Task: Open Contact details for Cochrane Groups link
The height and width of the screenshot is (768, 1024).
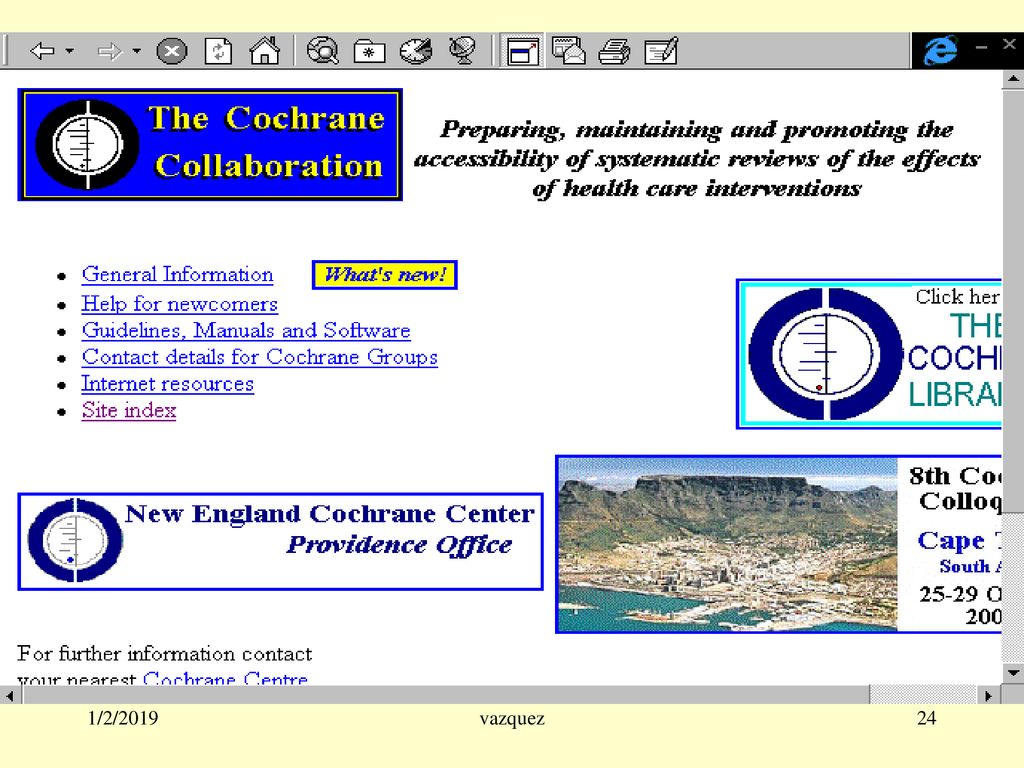Action: (x=260, y=357)
